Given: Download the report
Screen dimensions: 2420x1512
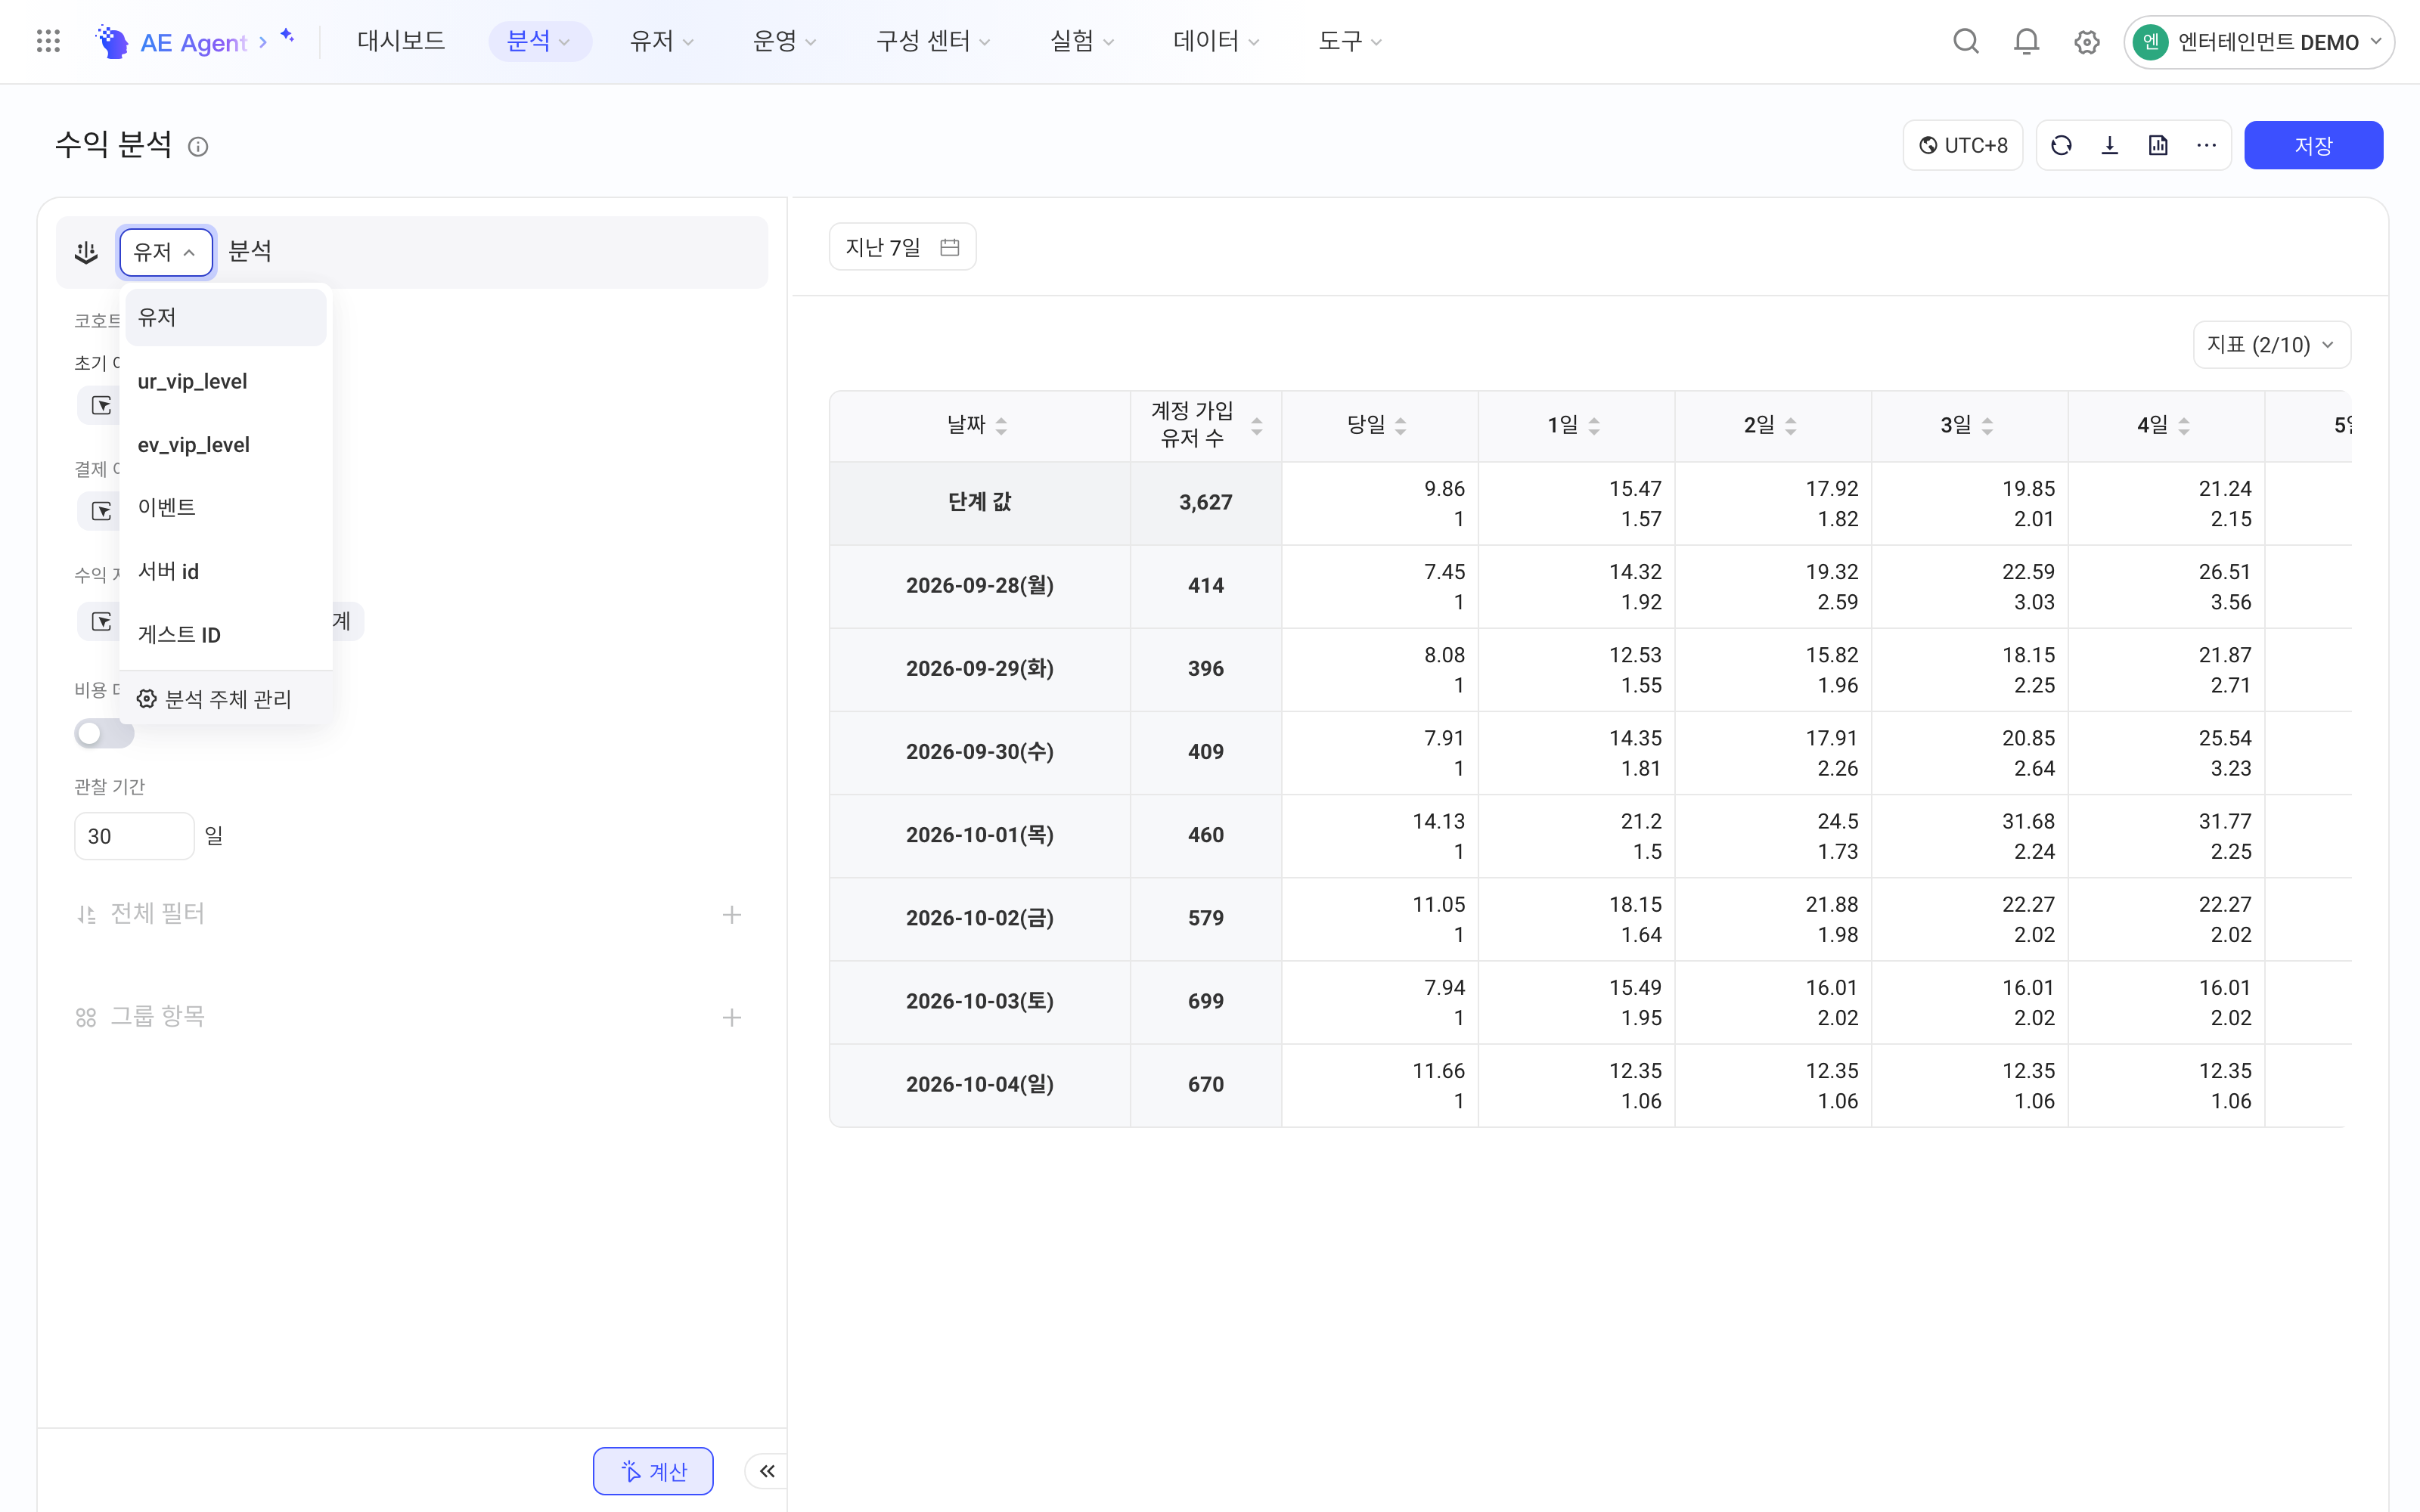Looking at the screenshot, I should [x=2110, y=146].
